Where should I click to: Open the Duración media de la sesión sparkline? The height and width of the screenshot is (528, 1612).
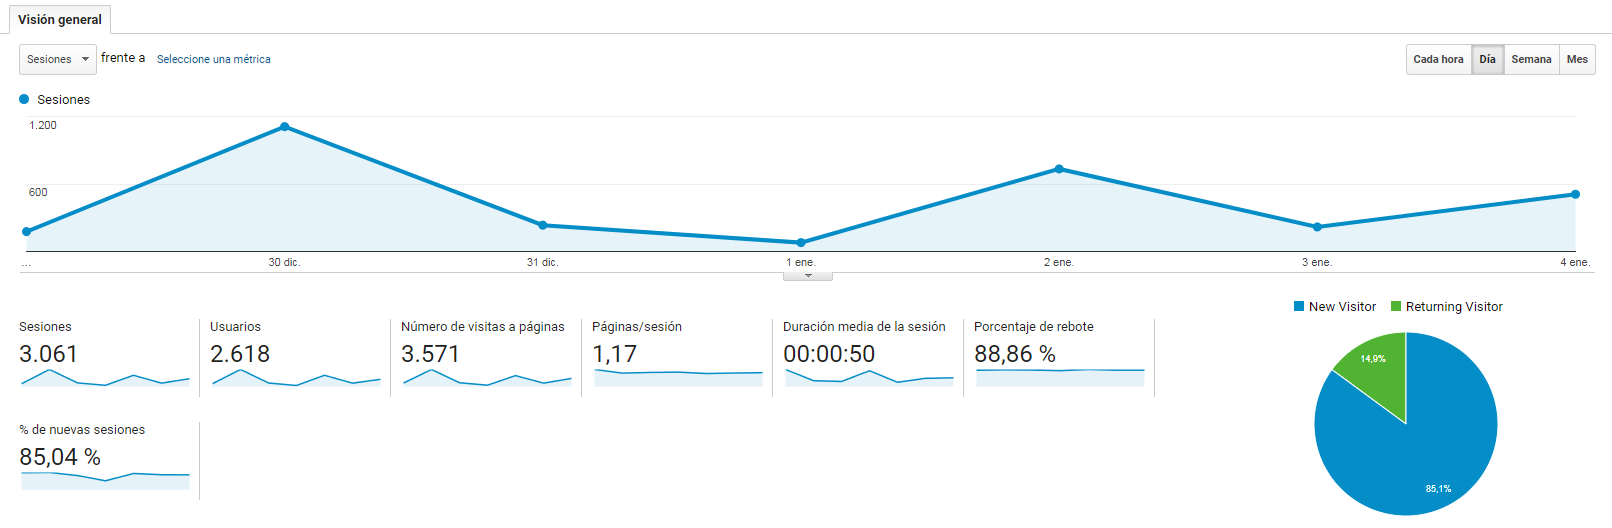coord(869,378)
